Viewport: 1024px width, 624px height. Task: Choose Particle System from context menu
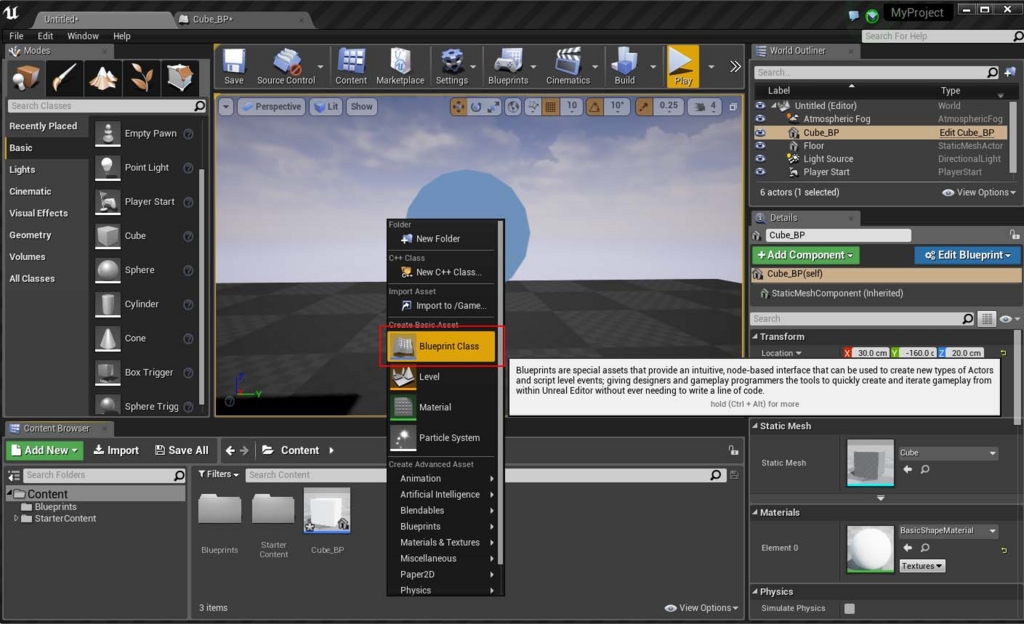point(441,438)
